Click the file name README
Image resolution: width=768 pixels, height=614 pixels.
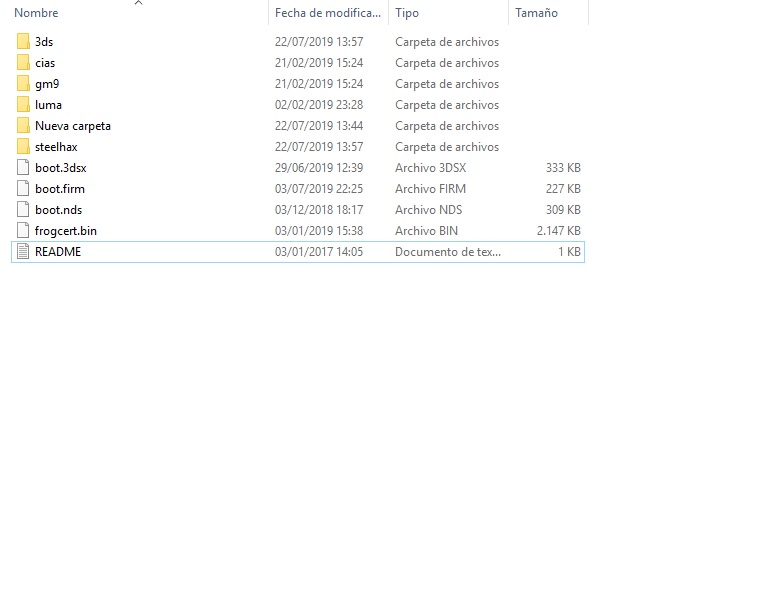click(58, 252)
